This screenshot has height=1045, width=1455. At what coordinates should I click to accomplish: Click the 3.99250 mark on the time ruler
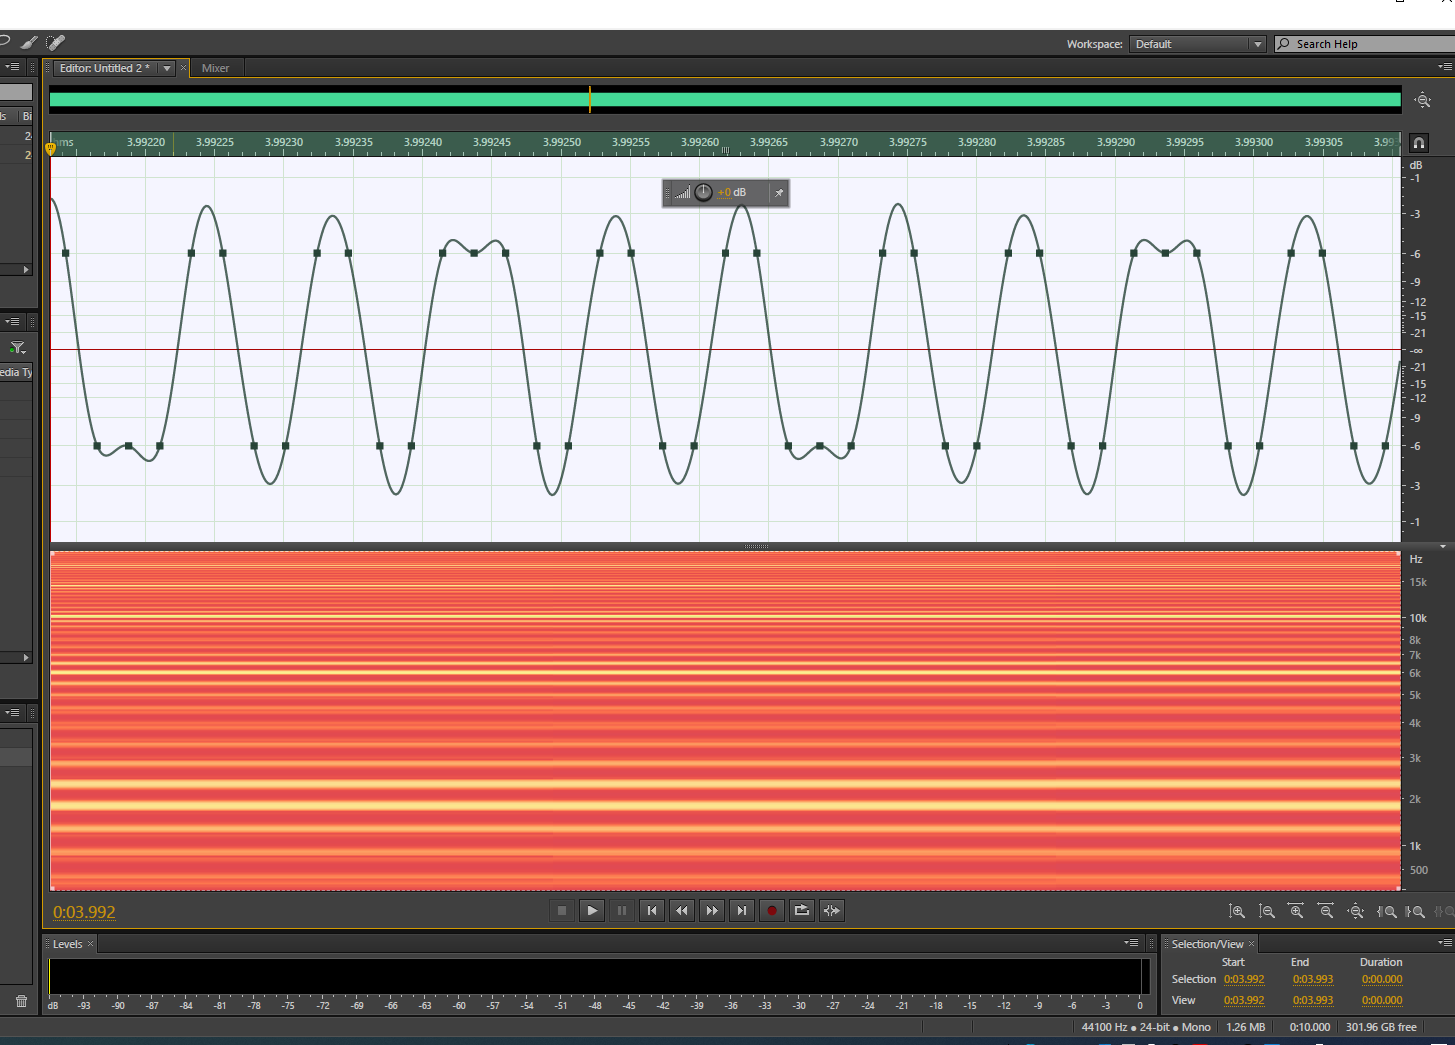click(x=561, y=142)
